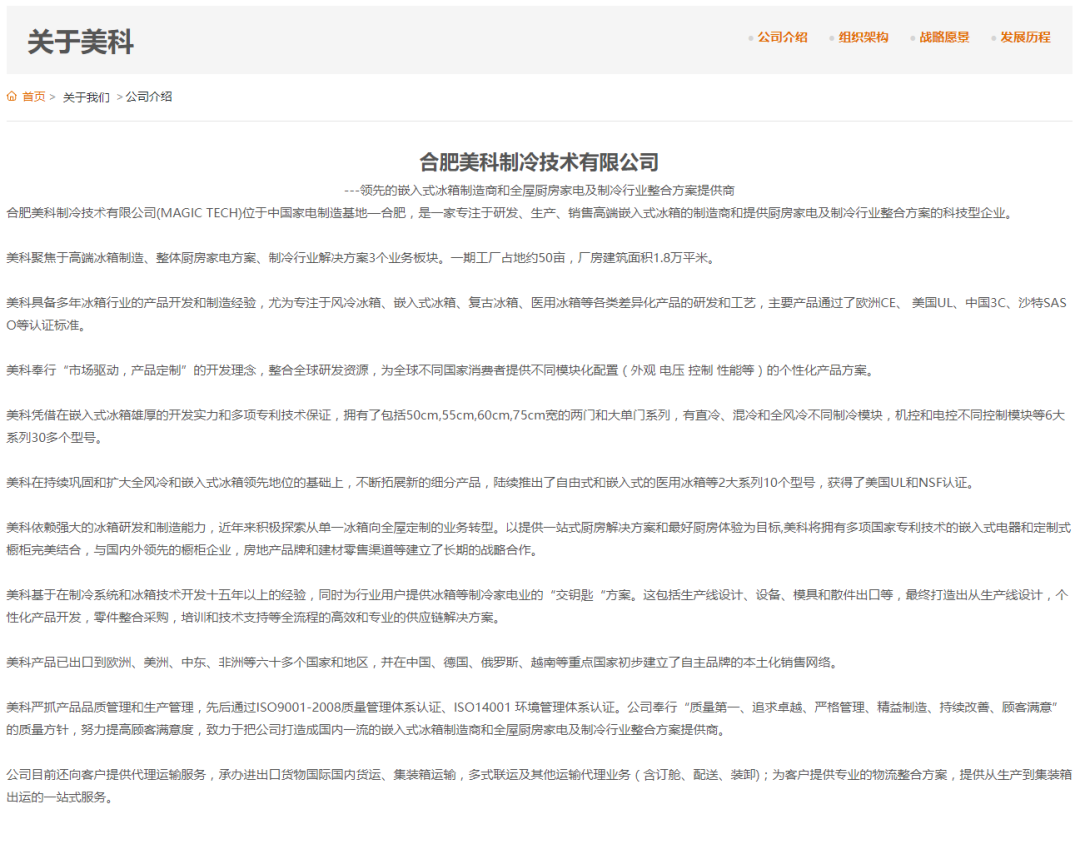Open the 关于我们 breadcrumb link

(86, 97)
